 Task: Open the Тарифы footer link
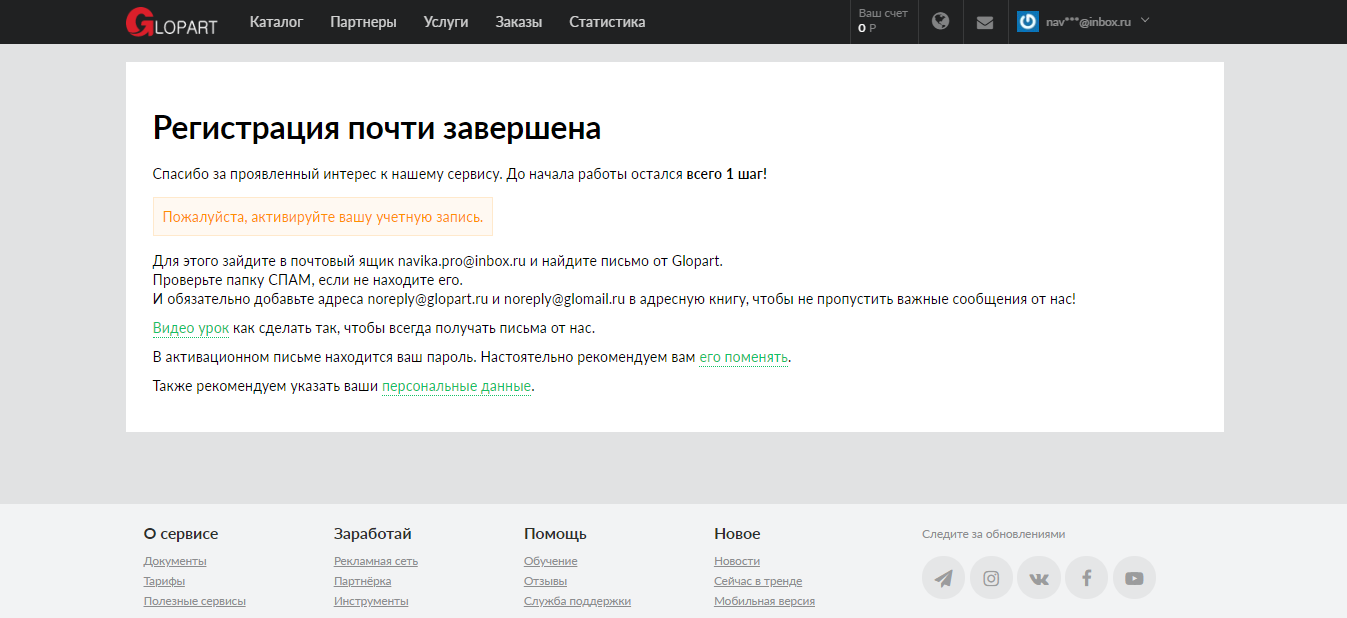coord(164,581)
